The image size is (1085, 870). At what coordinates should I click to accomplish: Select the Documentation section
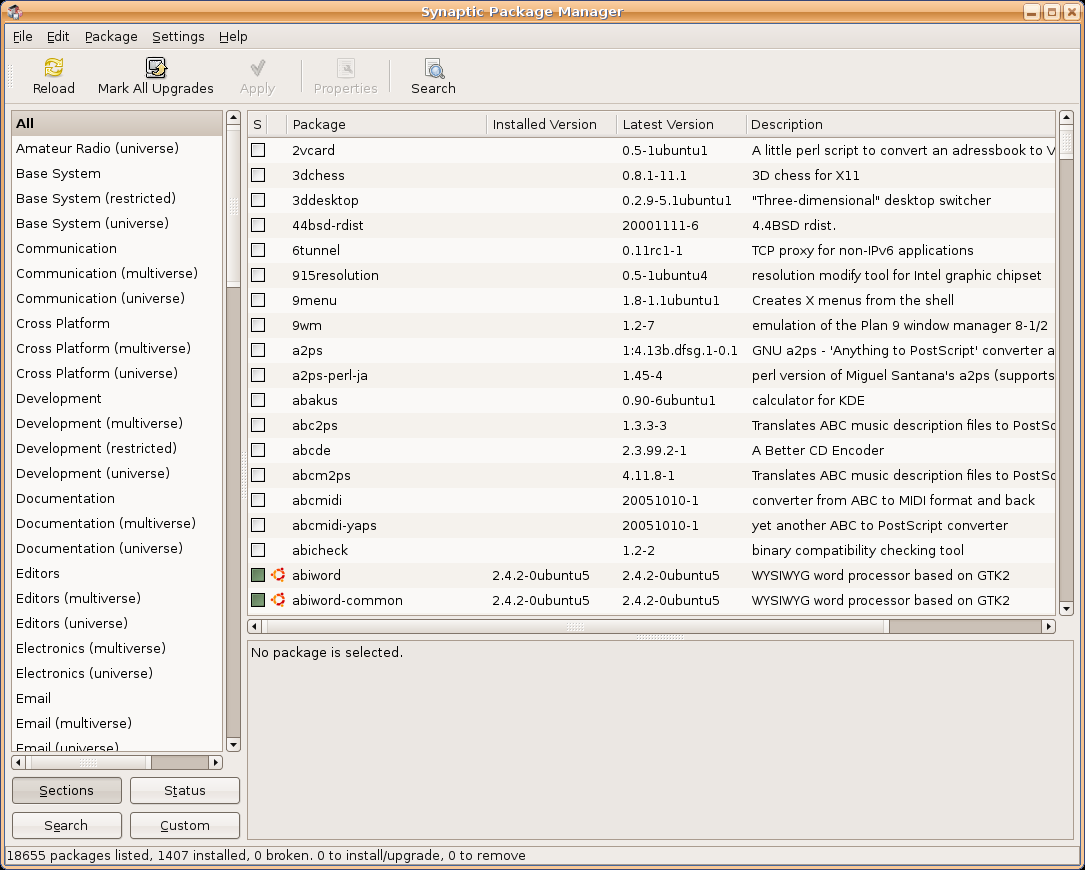point(117,498)
